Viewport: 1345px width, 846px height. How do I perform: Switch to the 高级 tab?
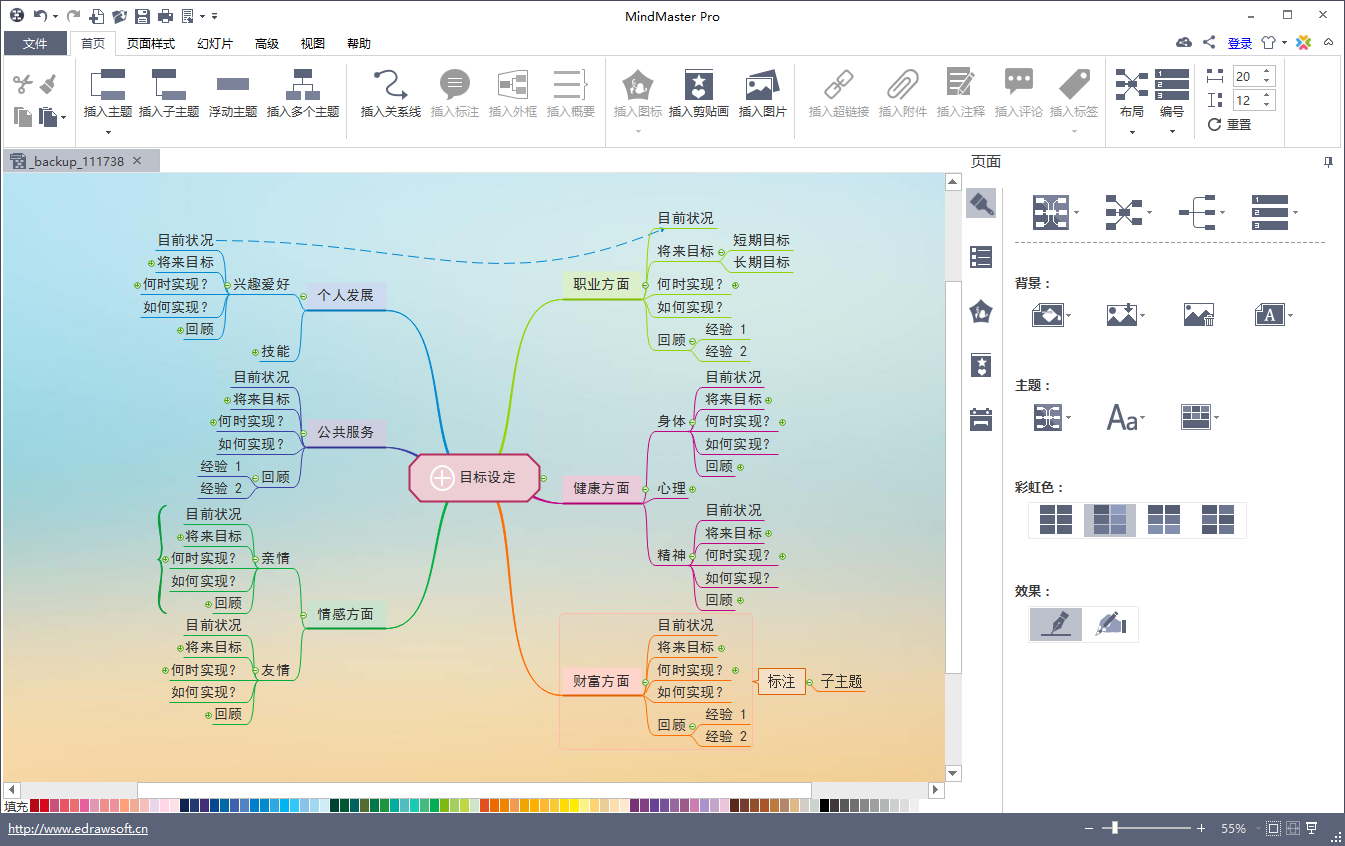(x=267, y=43)
